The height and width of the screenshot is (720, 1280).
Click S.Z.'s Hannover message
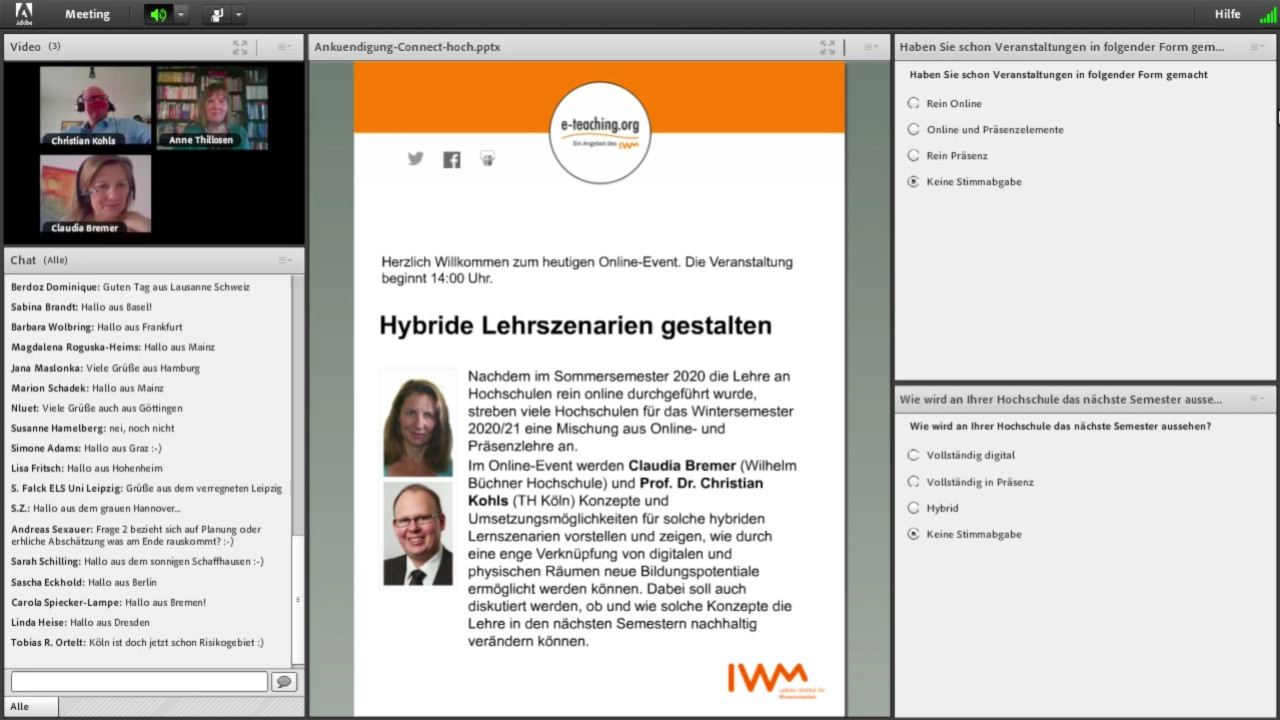pos(95,508)
